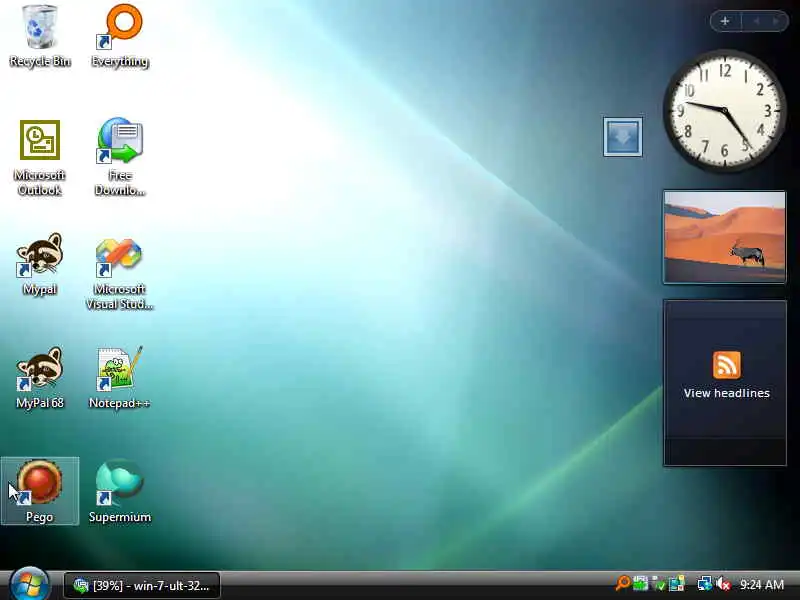Open the Recycle Bin desktop icon
Viewport: 800px width, 600px height.
40,36
